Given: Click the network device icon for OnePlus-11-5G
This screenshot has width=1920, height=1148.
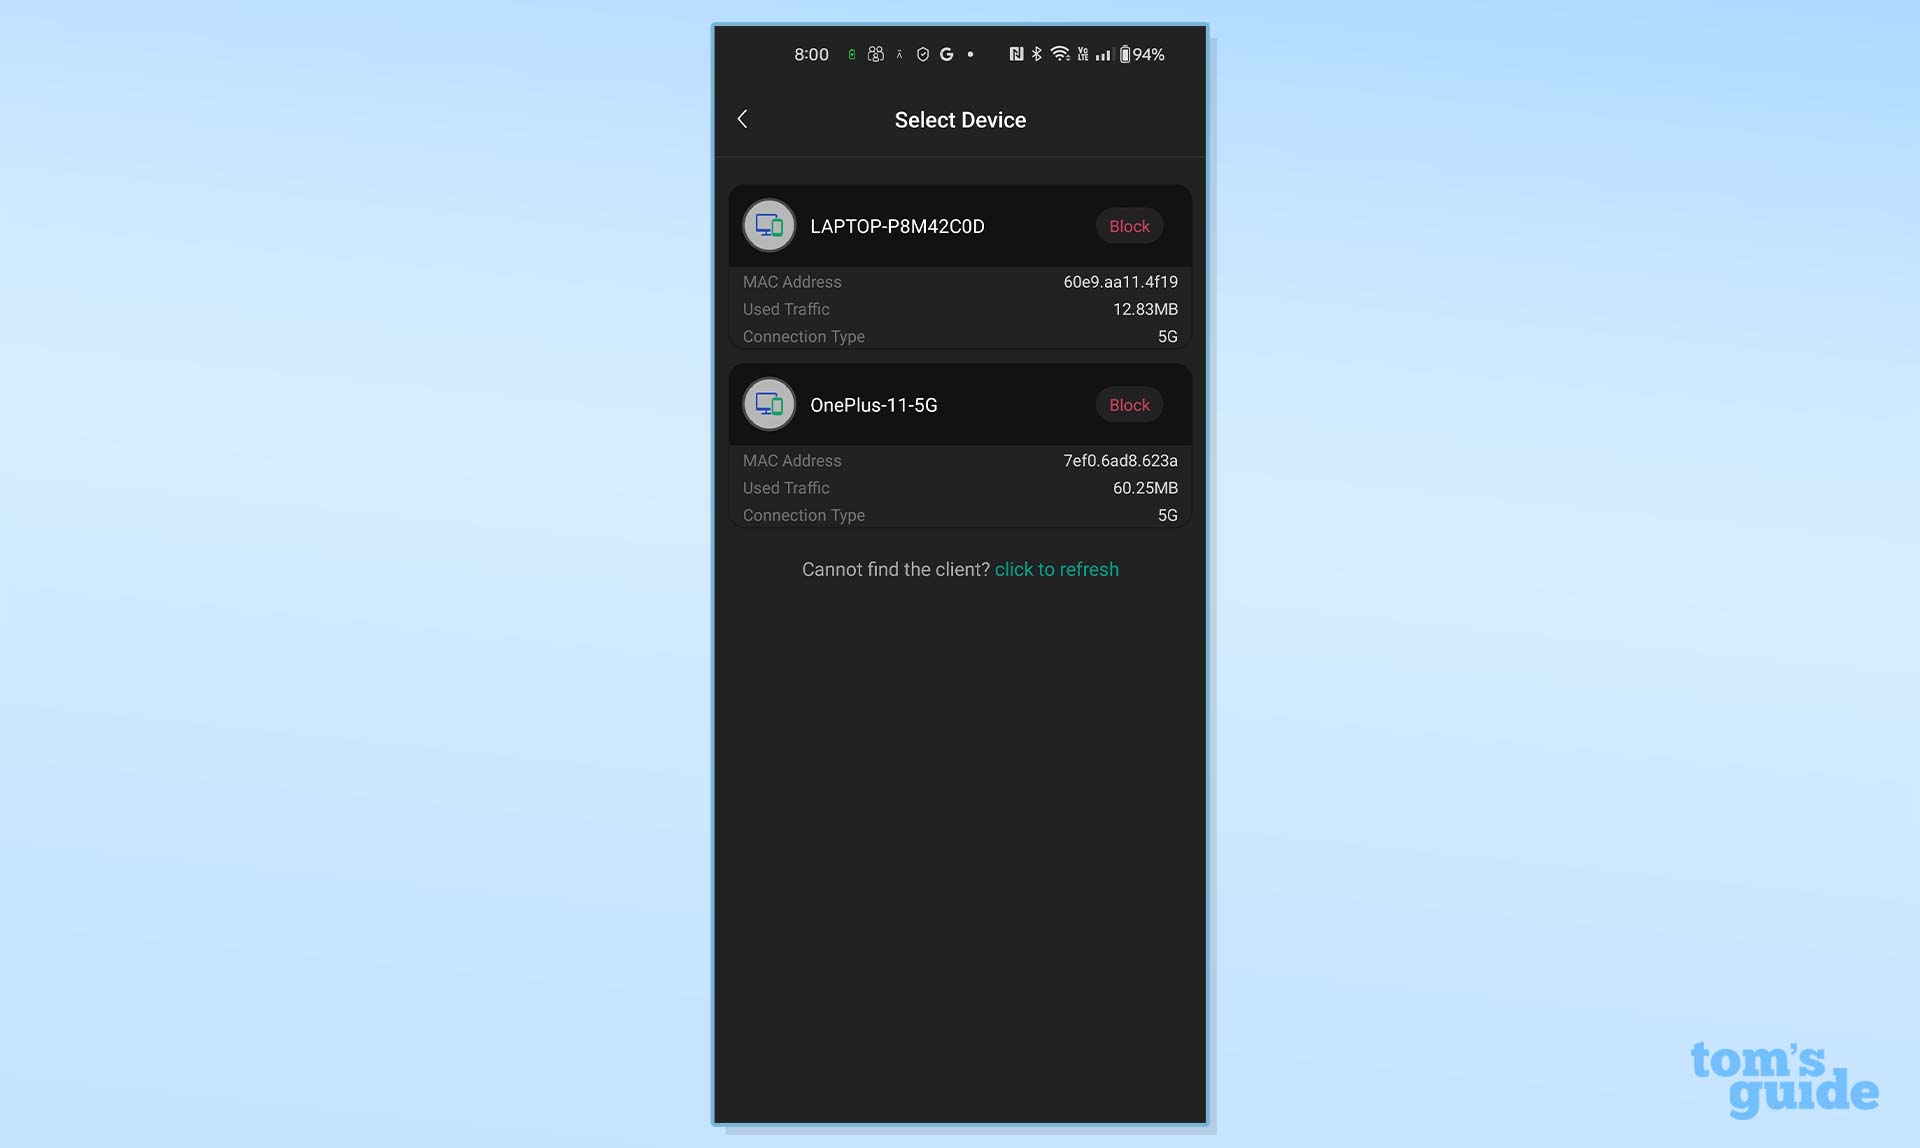Looking at the screenshot, I should click(x=767, y=403).
